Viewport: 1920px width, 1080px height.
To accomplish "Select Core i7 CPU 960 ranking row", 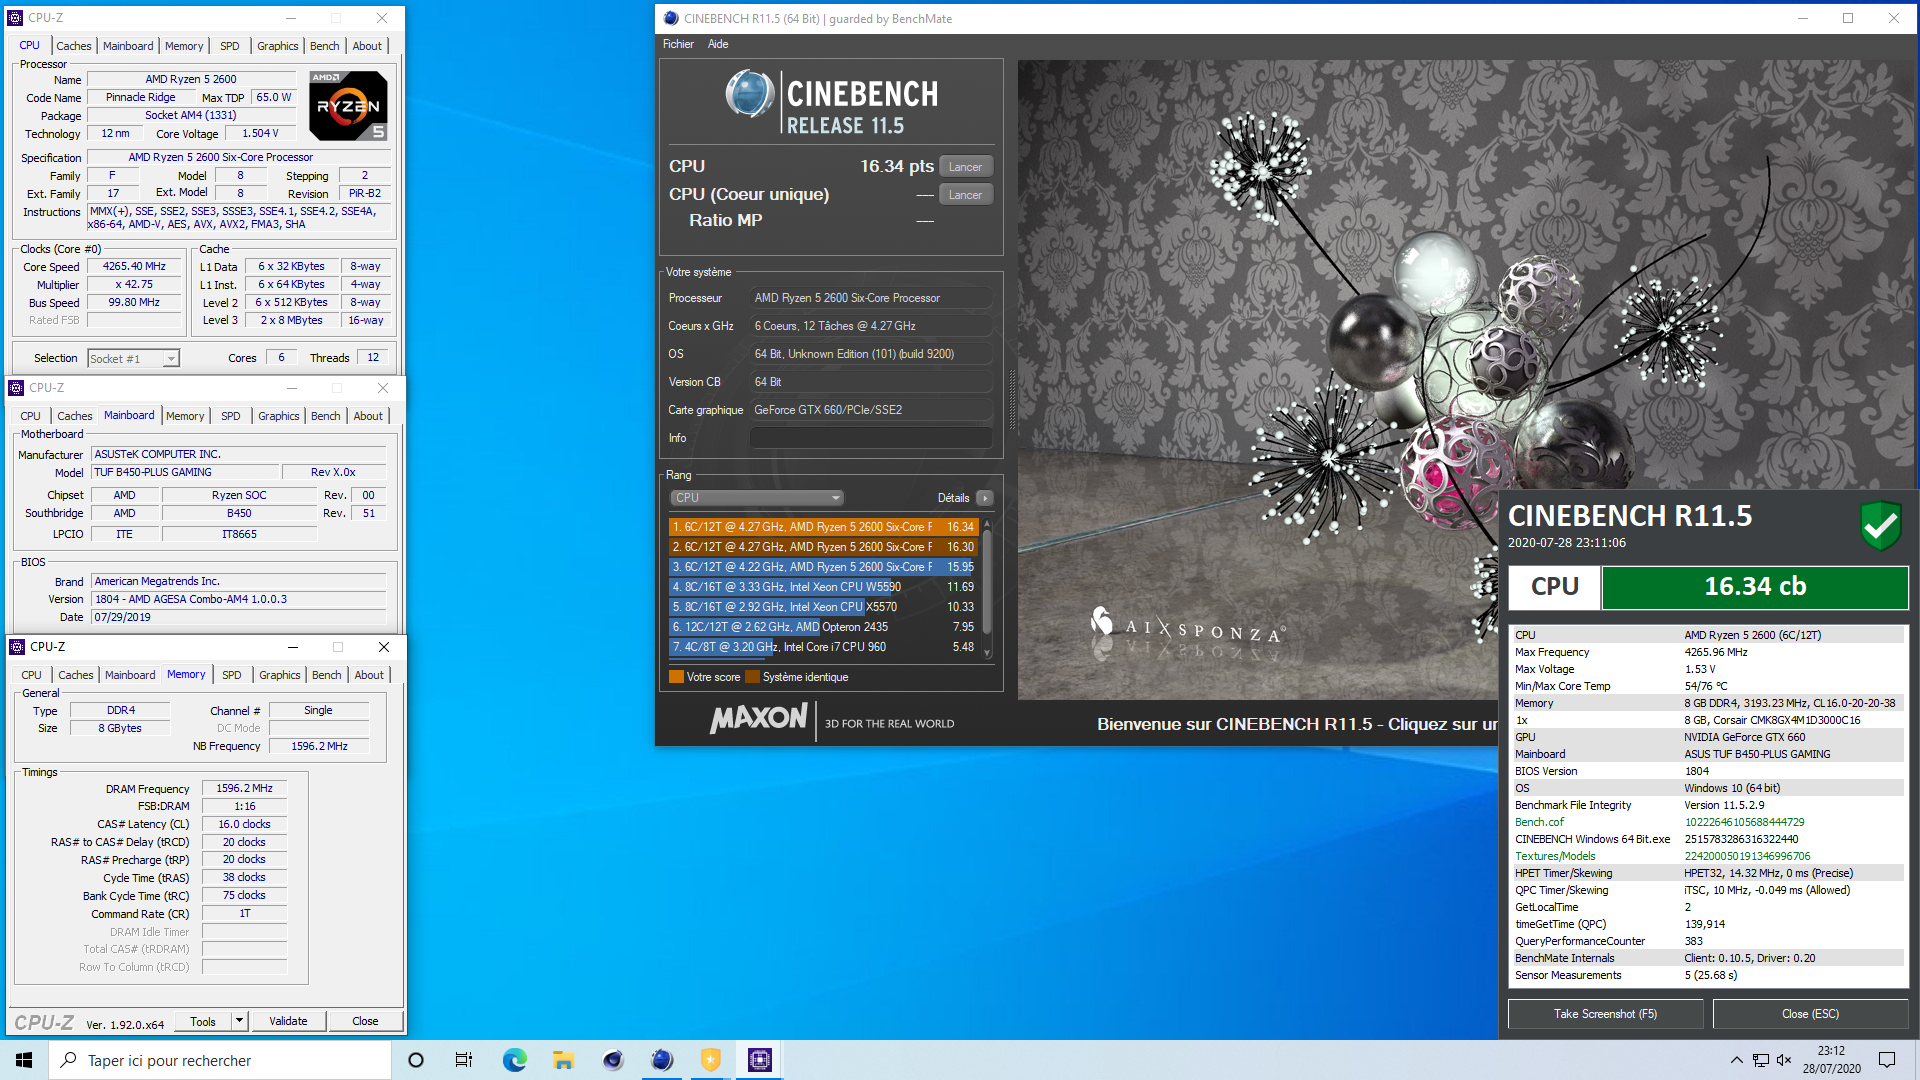I will (824, 647).
